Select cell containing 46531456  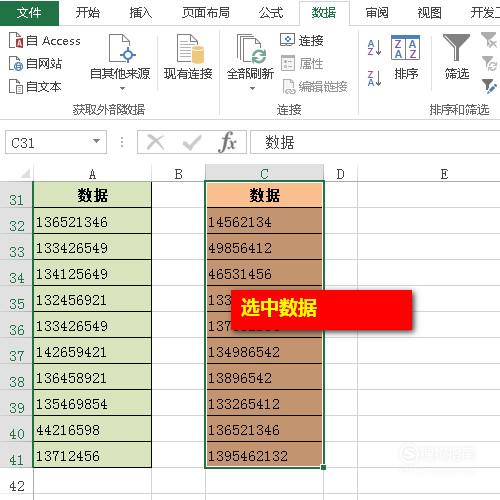click(x=264, y=273)
